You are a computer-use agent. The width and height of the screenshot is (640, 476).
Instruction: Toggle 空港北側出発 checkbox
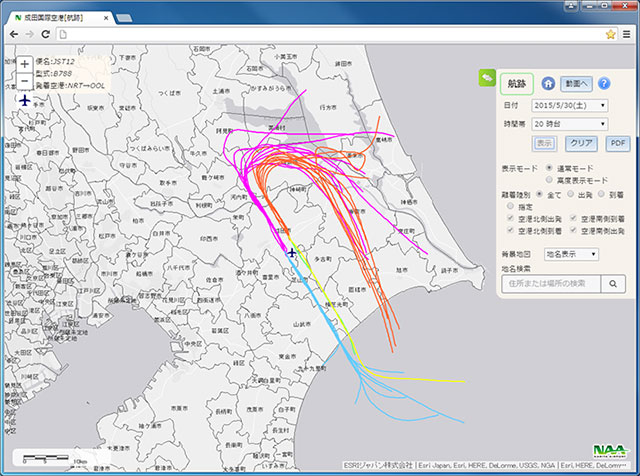tap(508, 218)
